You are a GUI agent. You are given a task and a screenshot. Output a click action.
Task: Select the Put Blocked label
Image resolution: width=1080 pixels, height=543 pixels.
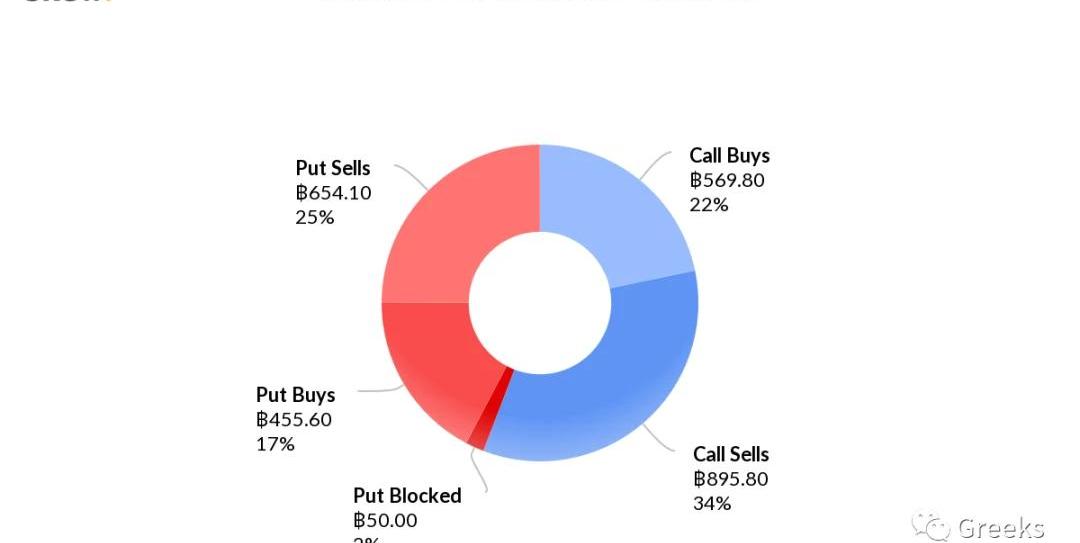(407, 496)
